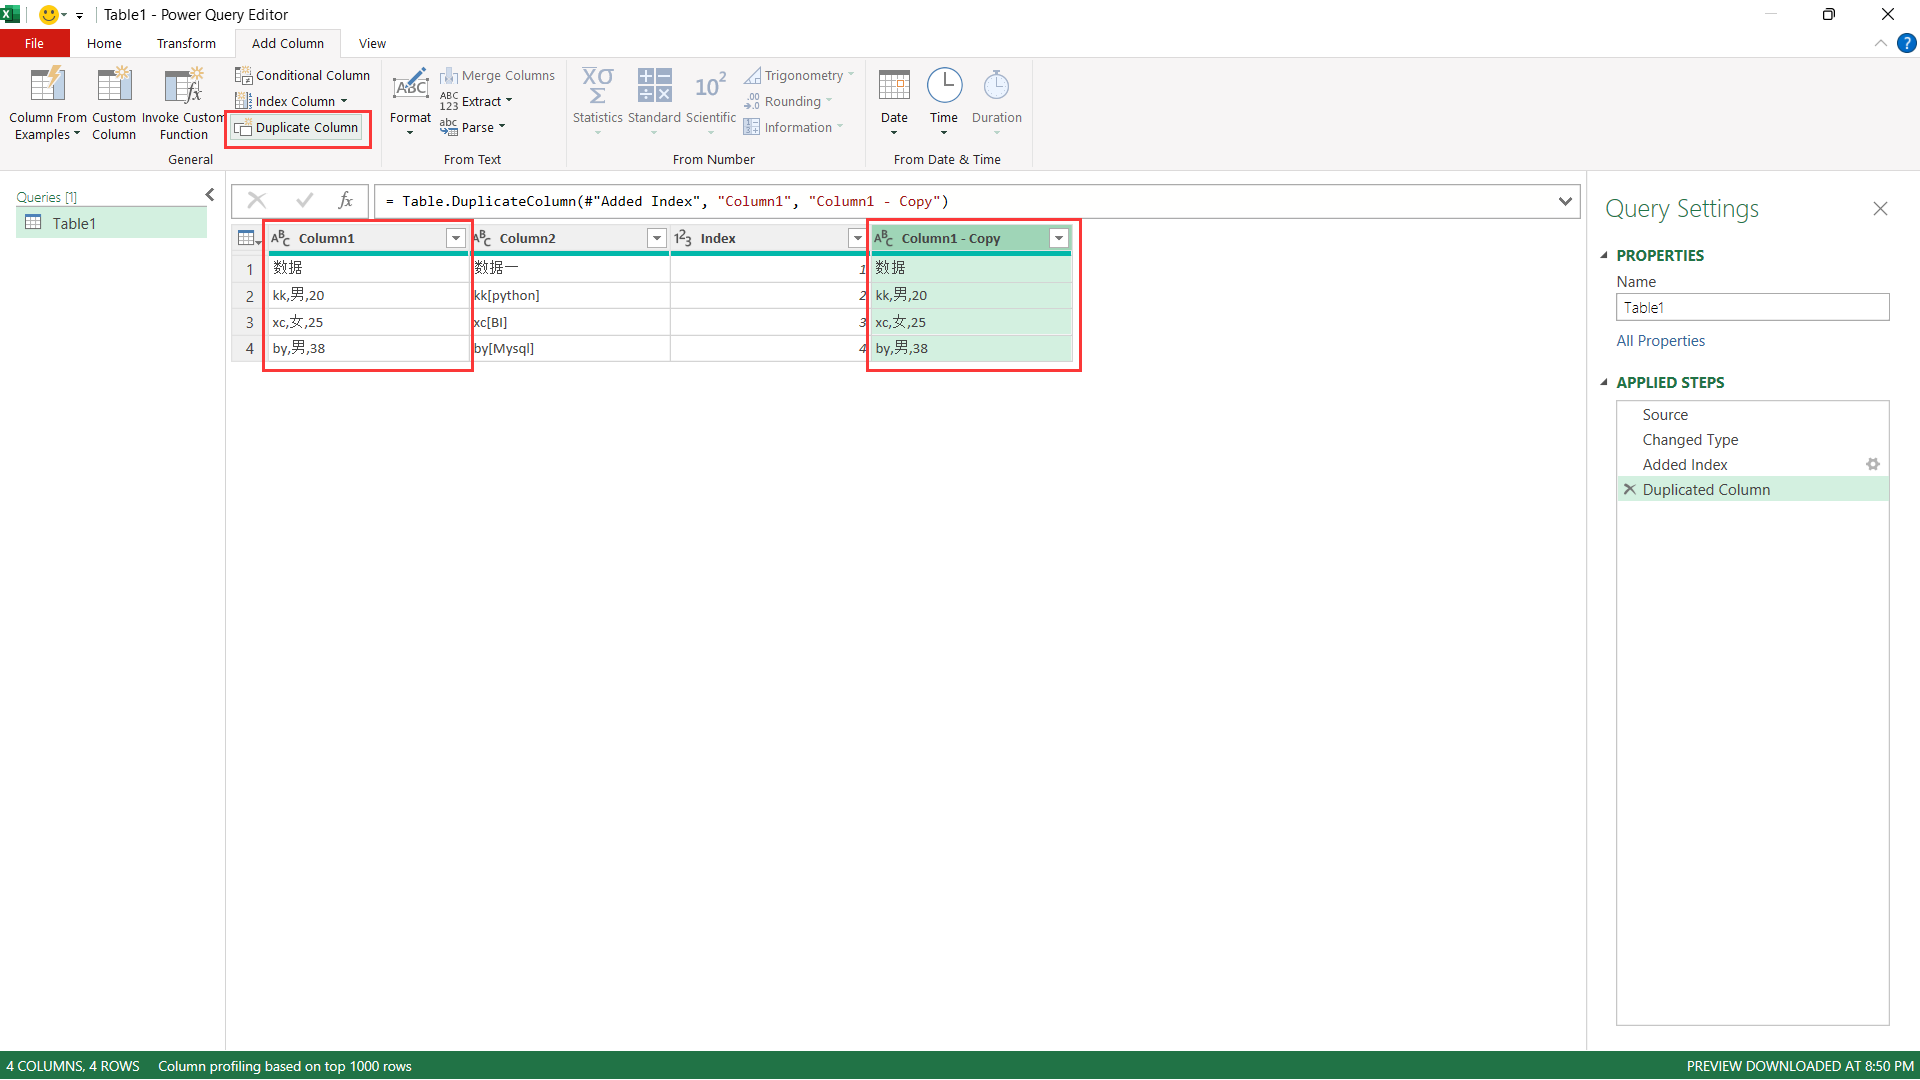Open Column1 filter dropdown
Viewport: 1920px width, 1080px height.
(x=456, y=238)
